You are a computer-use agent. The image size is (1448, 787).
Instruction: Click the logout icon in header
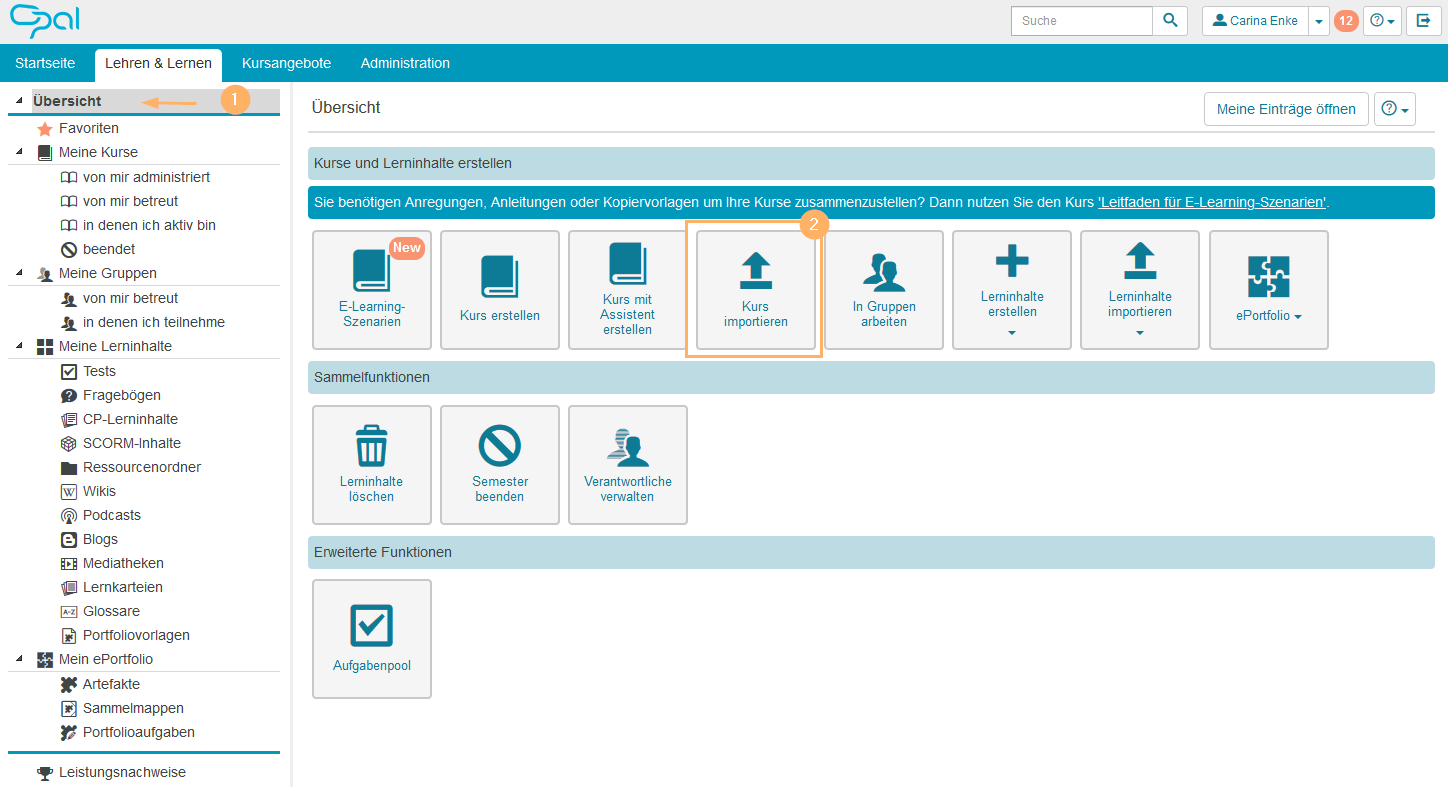tap(1423, 21)
